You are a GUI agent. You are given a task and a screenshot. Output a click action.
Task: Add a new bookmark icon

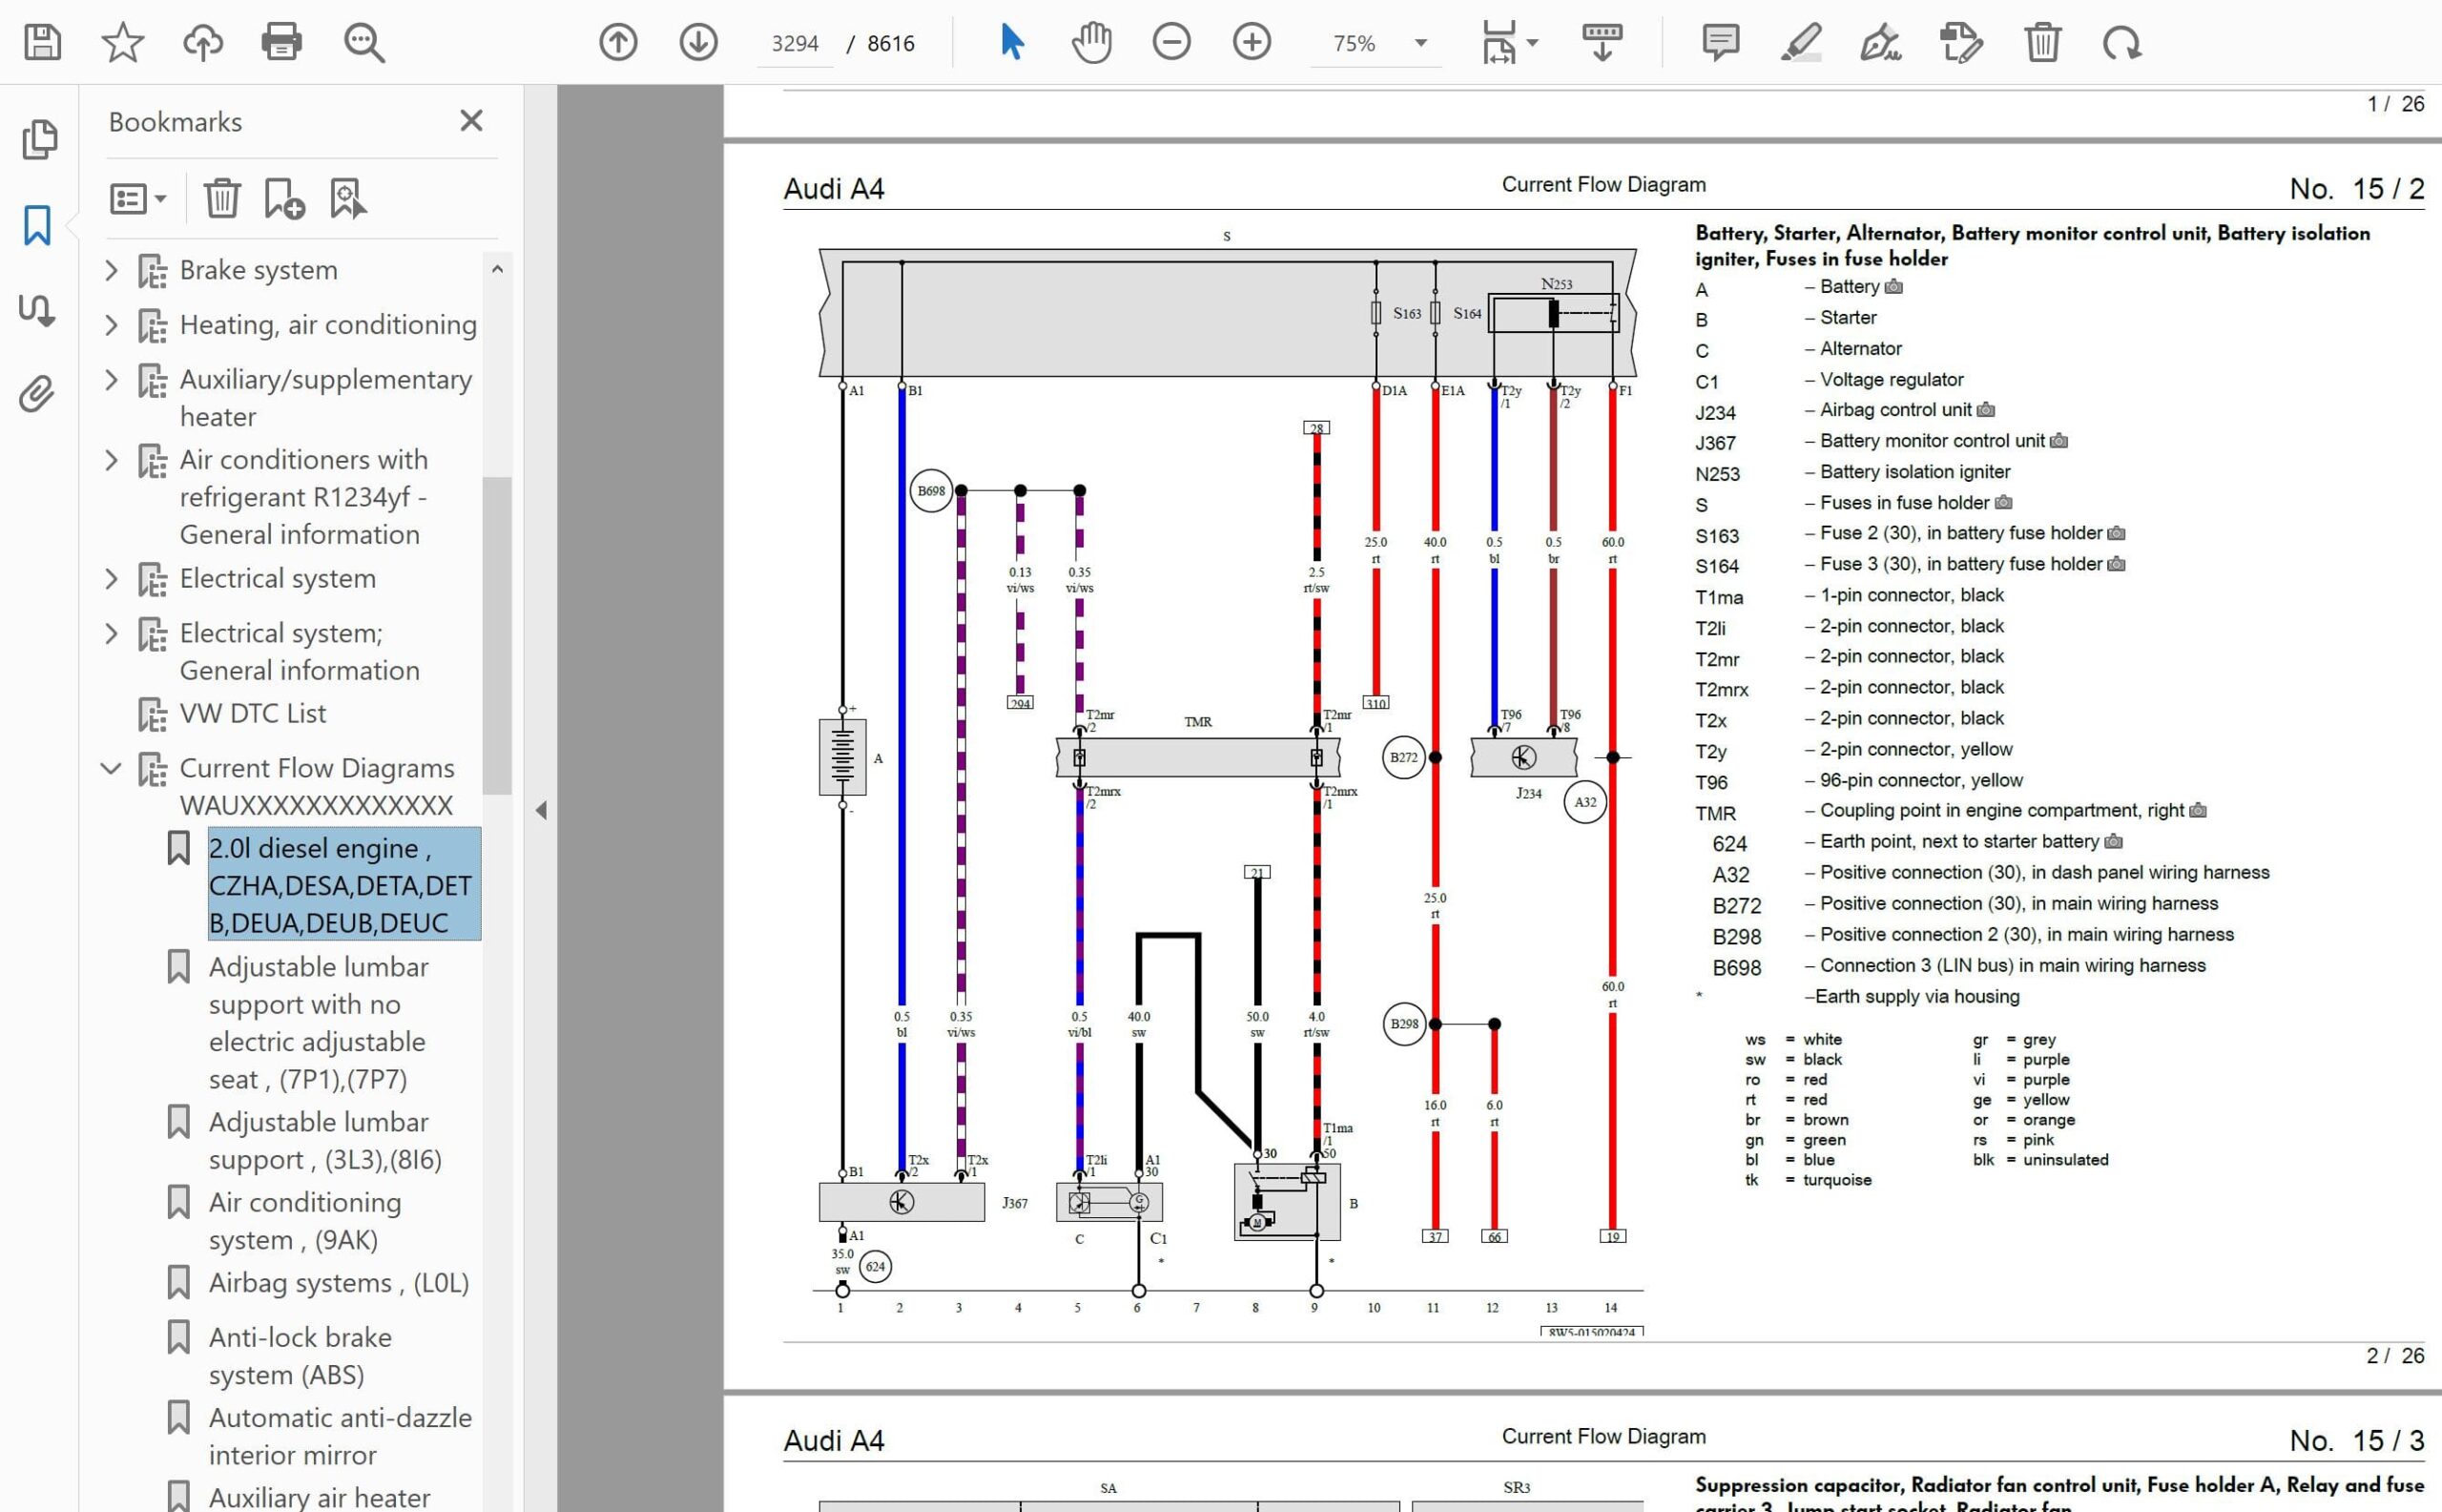click(283, 198)
